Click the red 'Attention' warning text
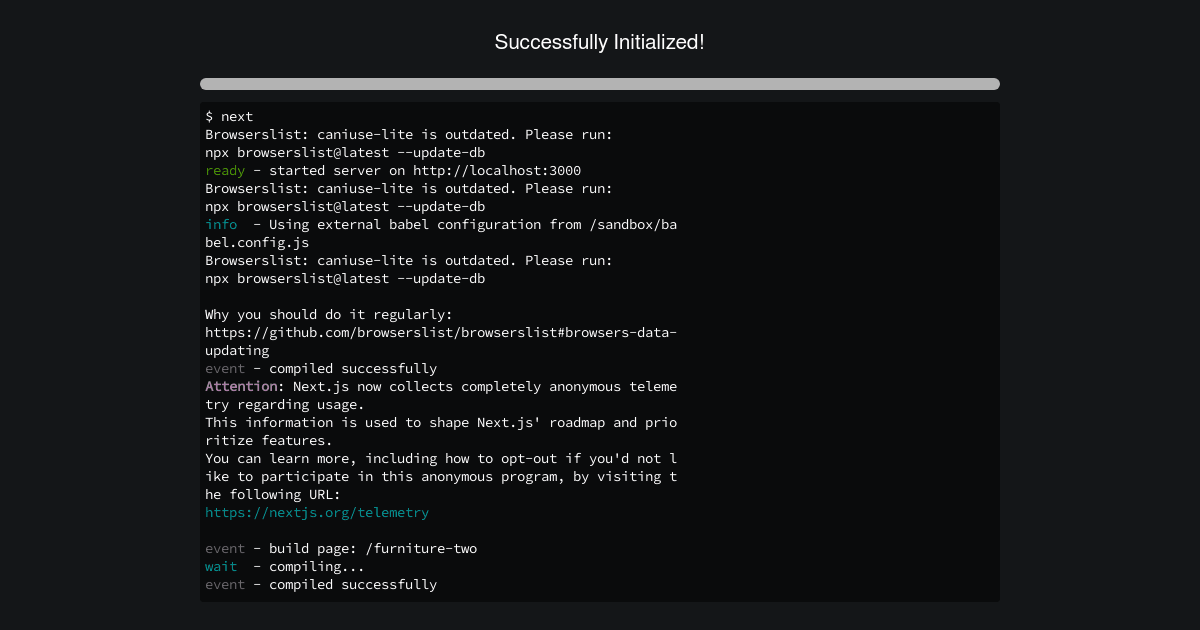 pos(240,386)
